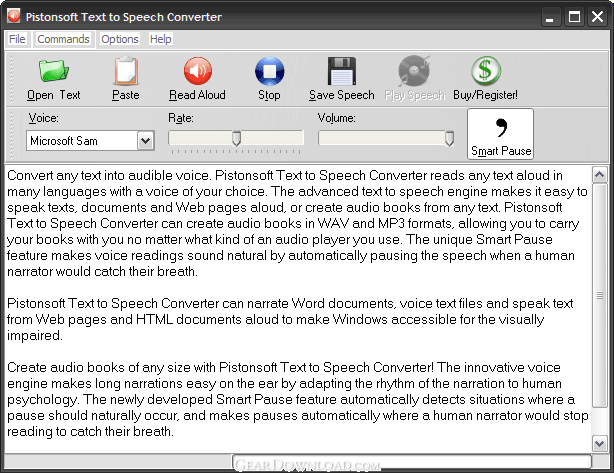This screenshot has height=473, width=614.
Task: Click the word "impaired." in the text
Action: (x=35, y=336)
